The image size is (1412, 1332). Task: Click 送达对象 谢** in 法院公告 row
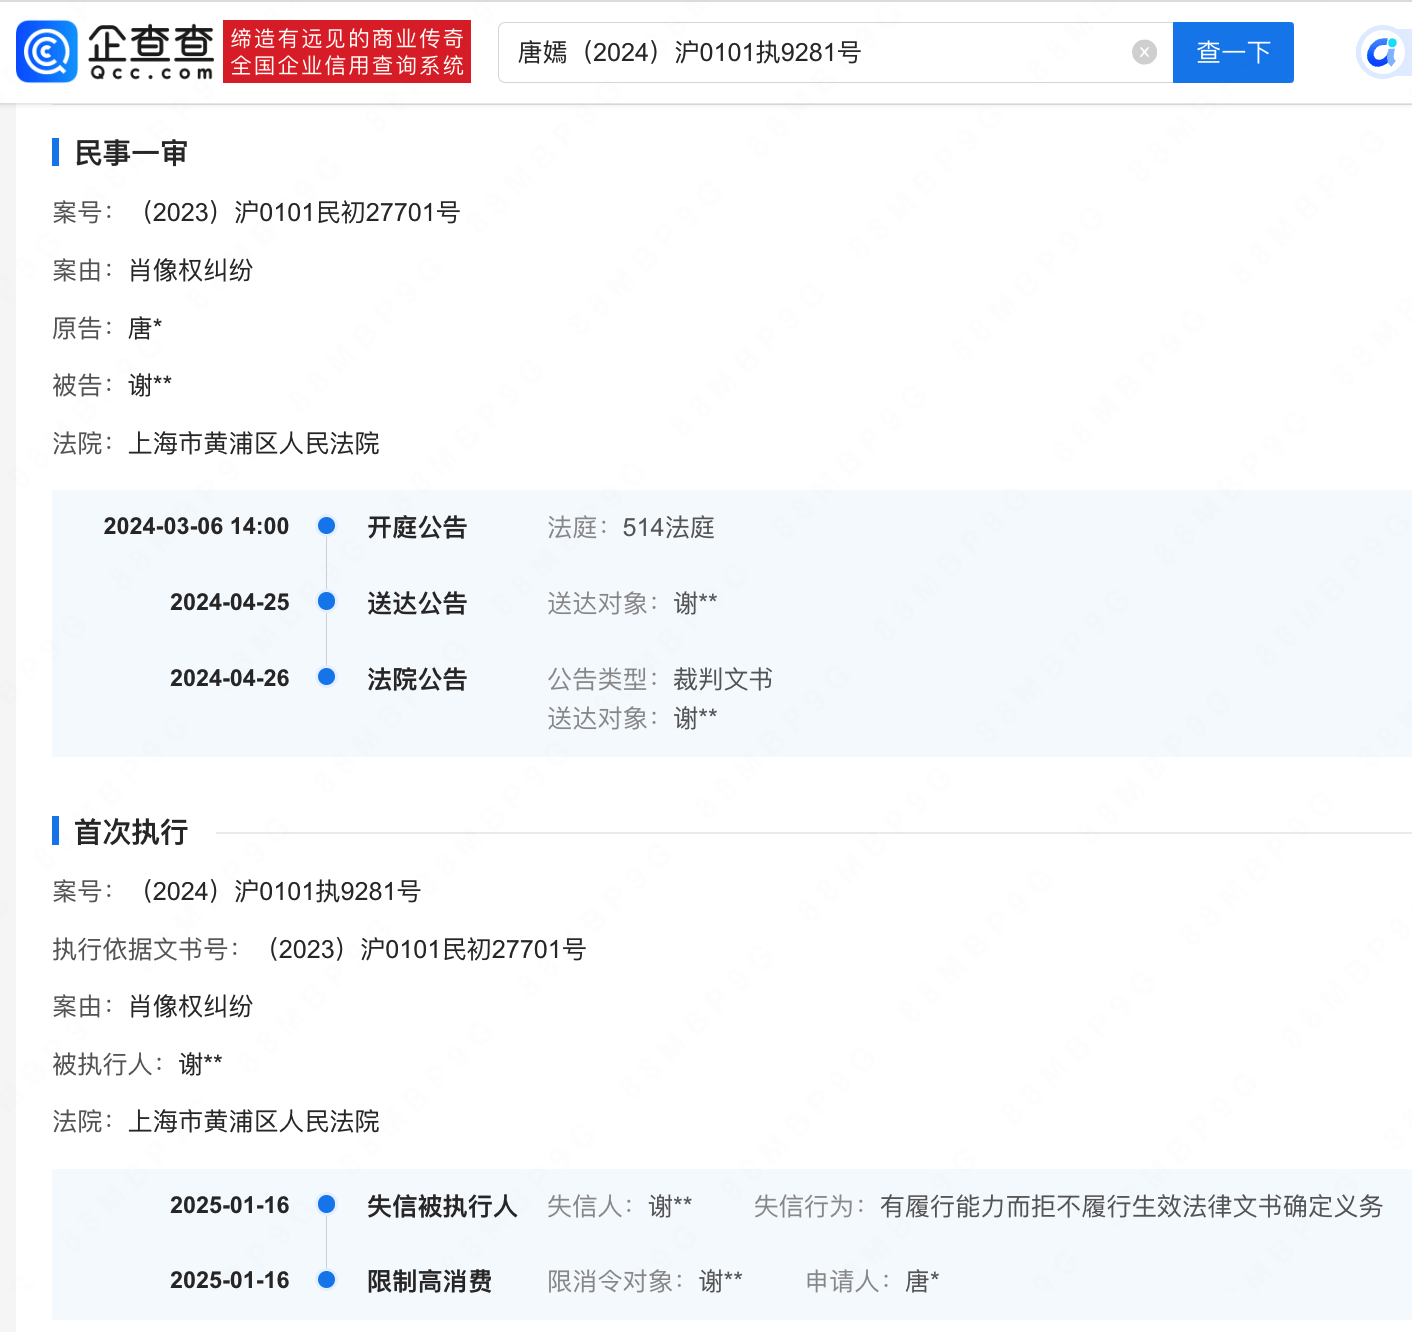click(x=695, y=718)
